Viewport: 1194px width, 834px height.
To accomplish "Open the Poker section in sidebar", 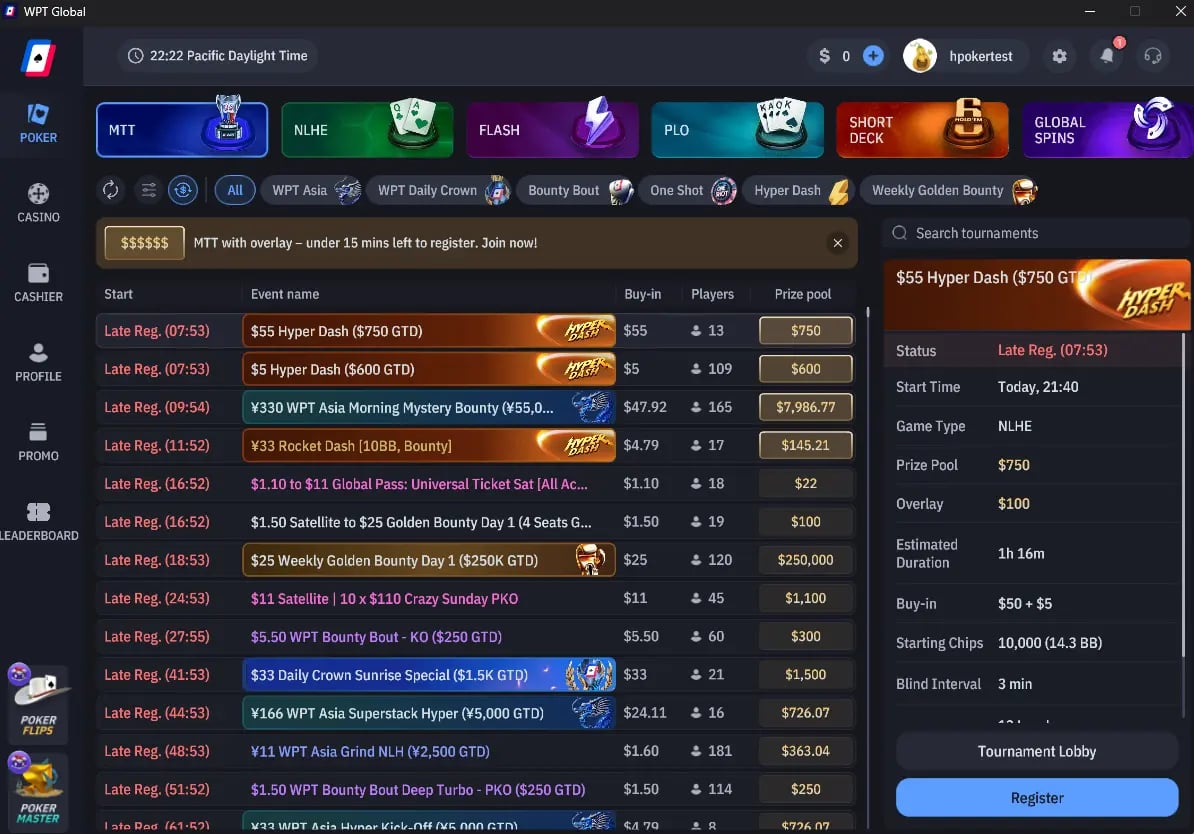I will click(x=38, y=123).
